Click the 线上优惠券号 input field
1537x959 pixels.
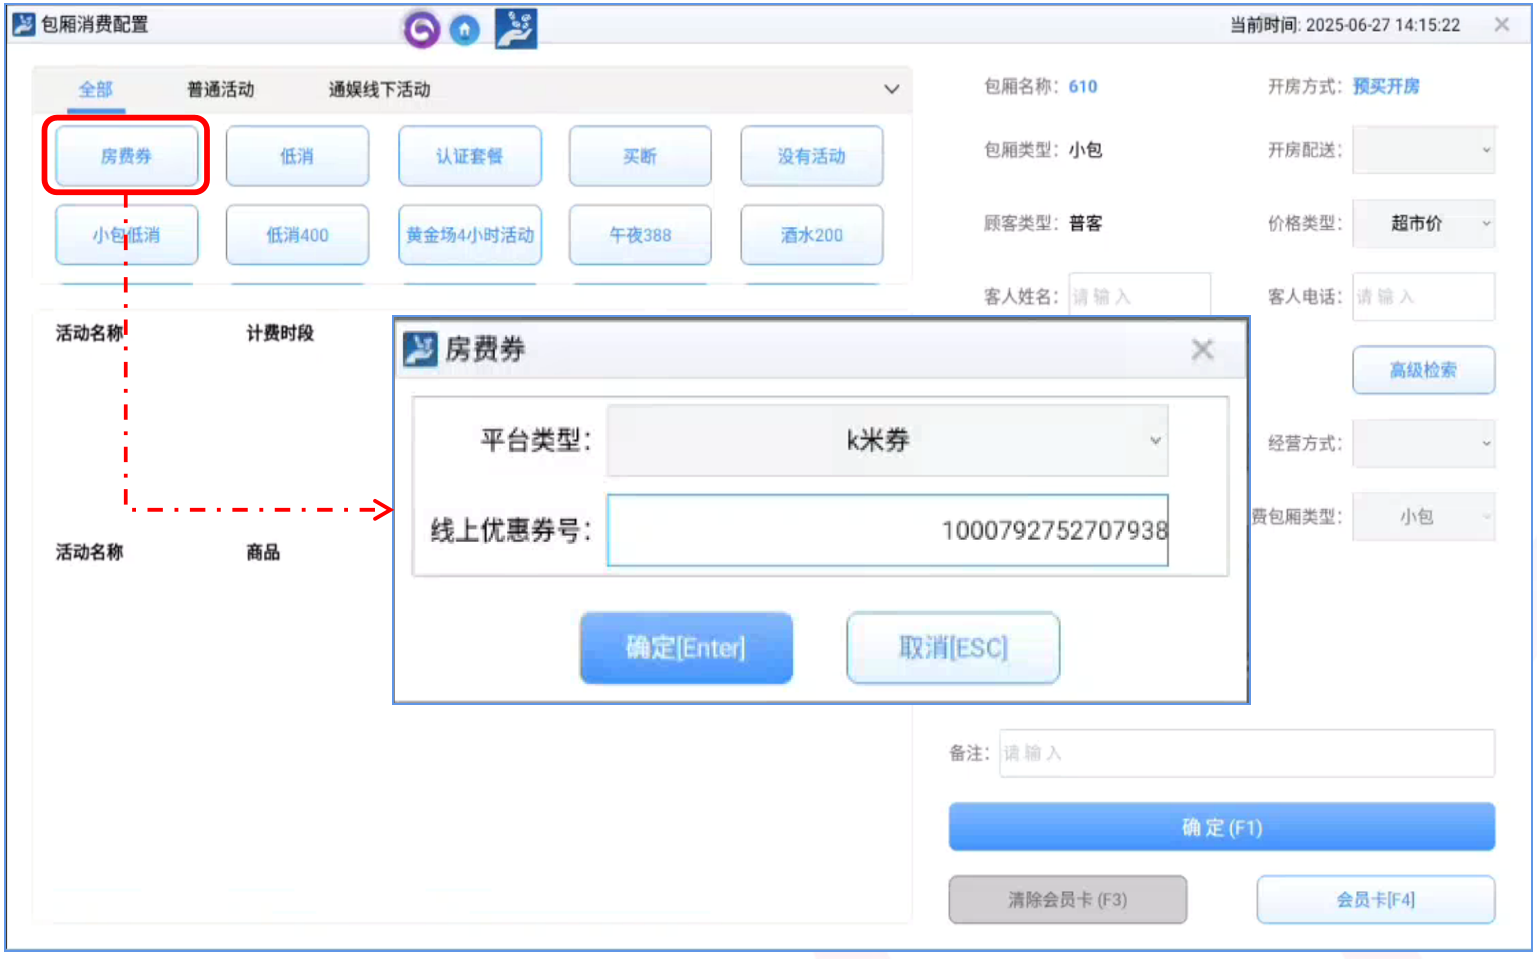click(887, 530)
